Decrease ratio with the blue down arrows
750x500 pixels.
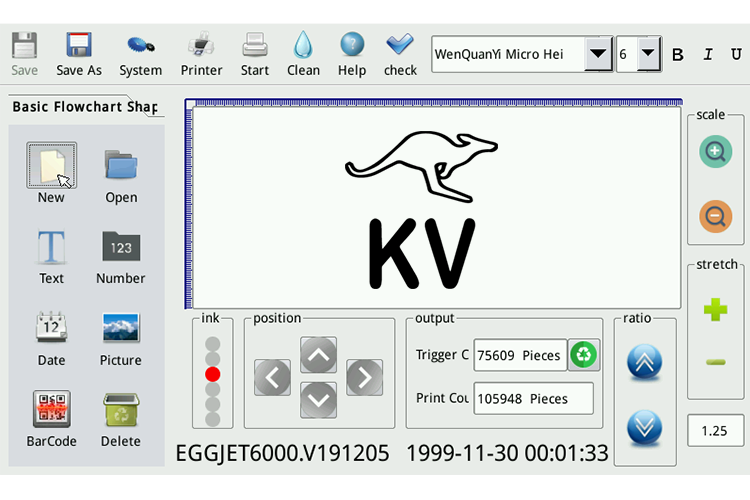[644, 427]
